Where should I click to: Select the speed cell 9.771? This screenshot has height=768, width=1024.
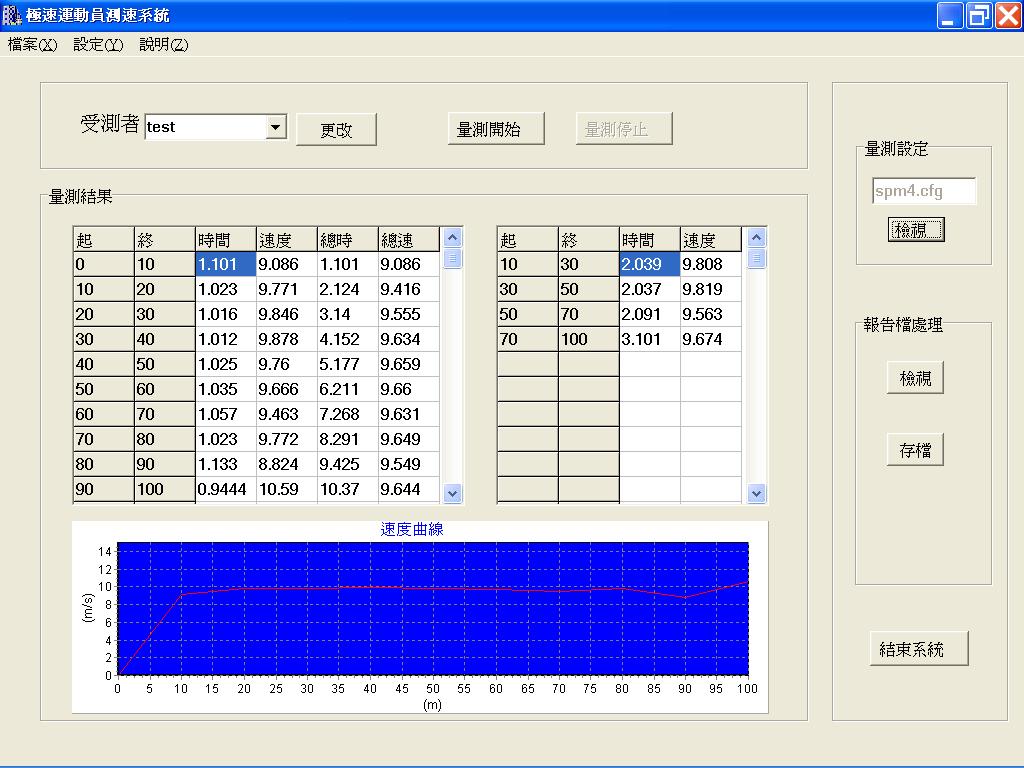[x=287, y=289]
